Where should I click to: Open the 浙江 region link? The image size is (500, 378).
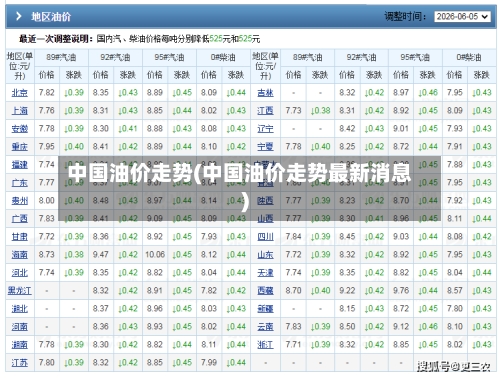[x=265, y=345]
